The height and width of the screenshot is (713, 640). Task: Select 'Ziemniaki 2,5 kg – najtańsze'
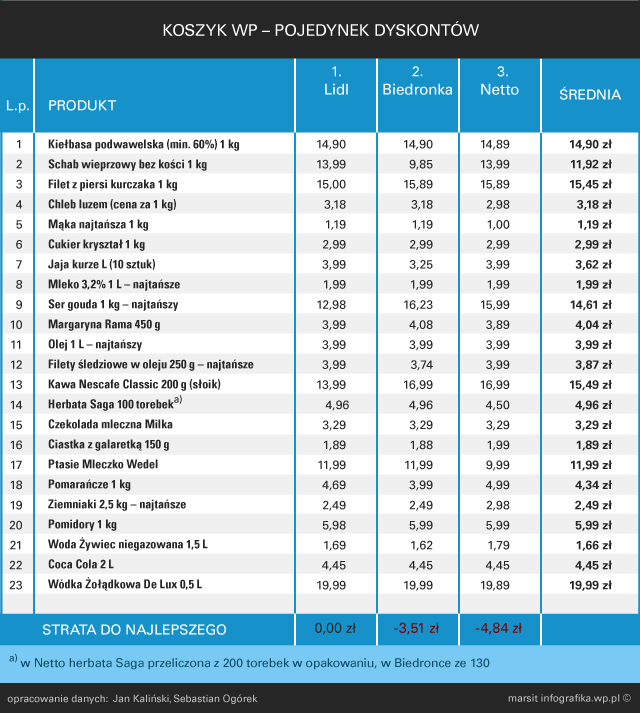pyautogui.click(x=117, y=504)
